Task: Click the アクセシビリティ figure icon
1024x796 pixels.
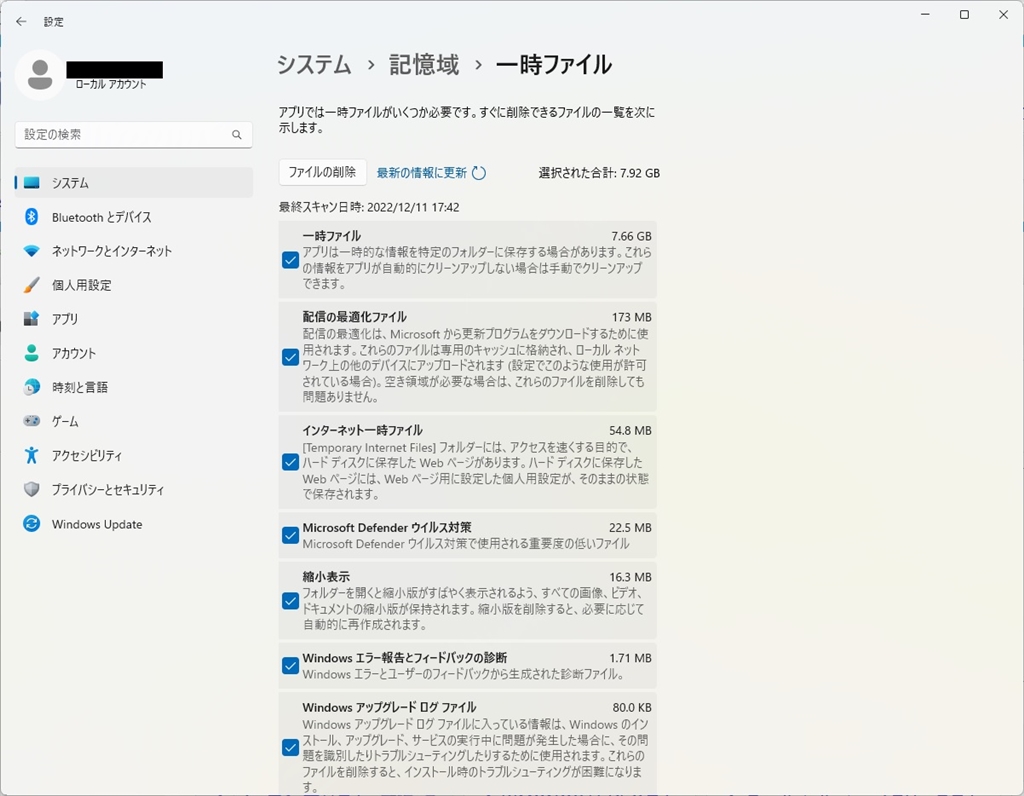Action: (x=31, y=455)
